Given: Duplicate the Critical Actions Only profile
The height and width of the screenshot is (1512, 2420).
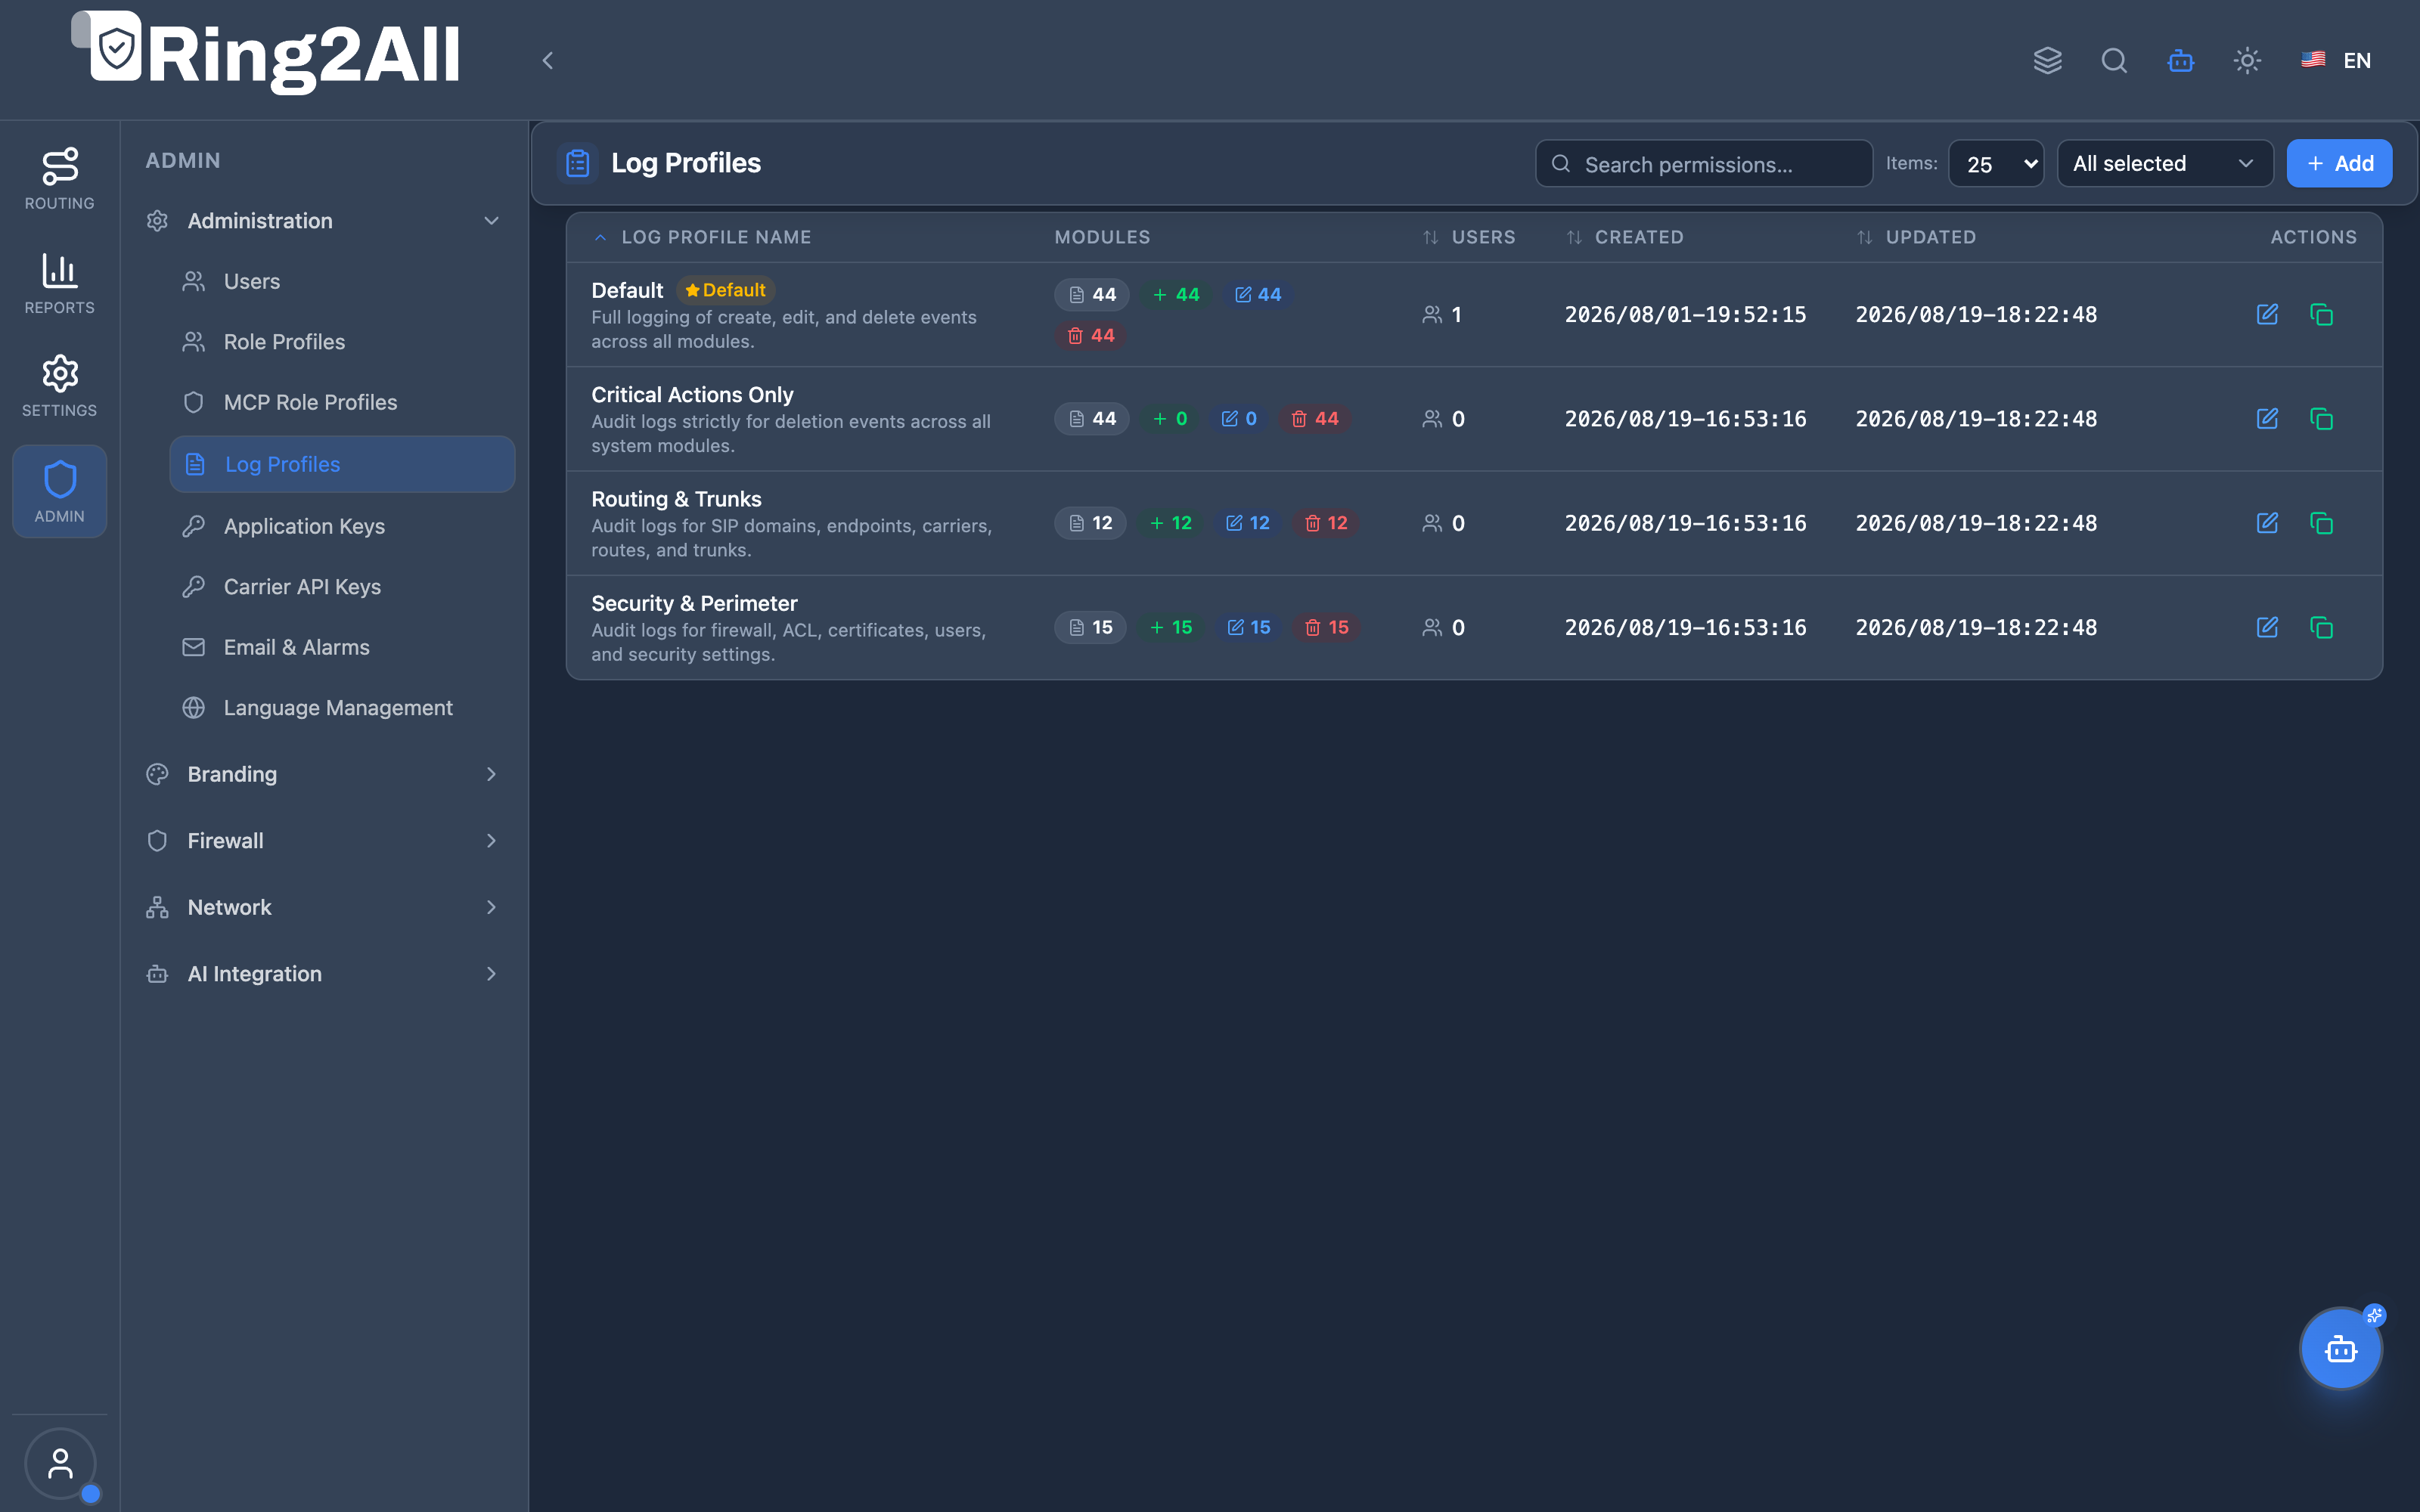Looking at the screenshot, I should click(2321, 418).
